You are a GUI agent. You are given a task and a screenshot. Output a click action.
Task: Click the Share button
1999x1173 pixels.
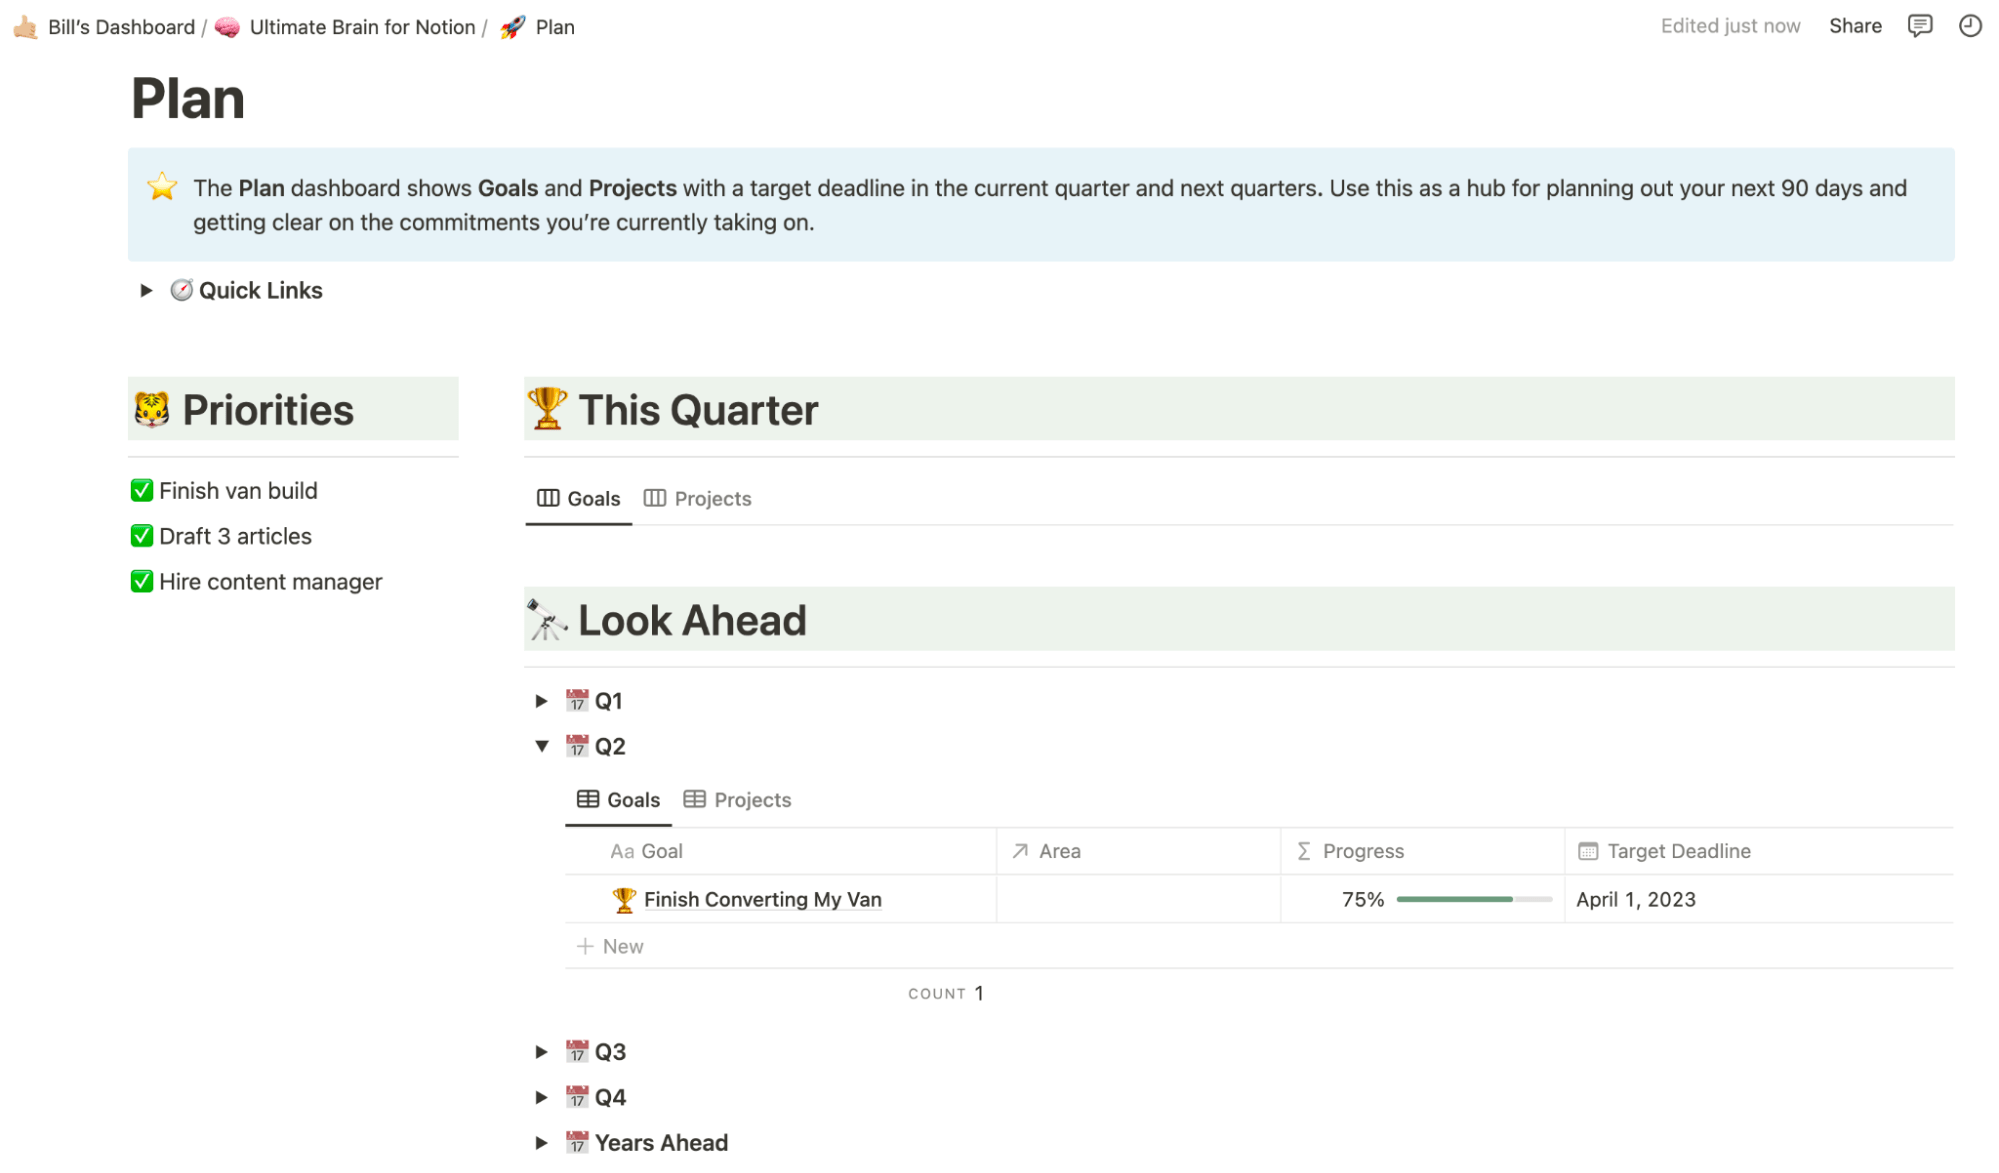click(x=1855, y=26)
